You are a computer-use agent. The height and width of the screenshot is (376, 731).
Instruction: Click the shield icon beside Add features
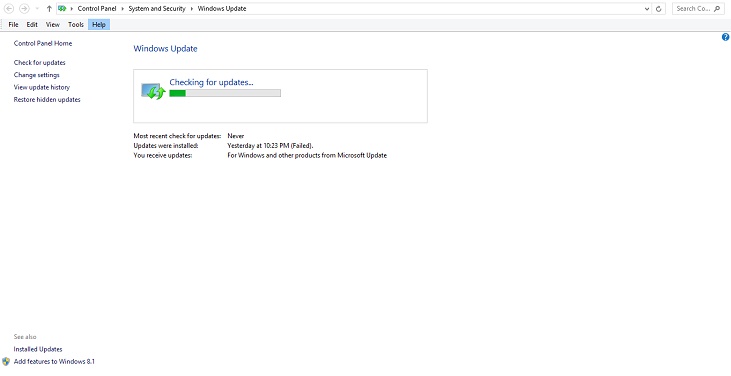click(x=6, y=361)
